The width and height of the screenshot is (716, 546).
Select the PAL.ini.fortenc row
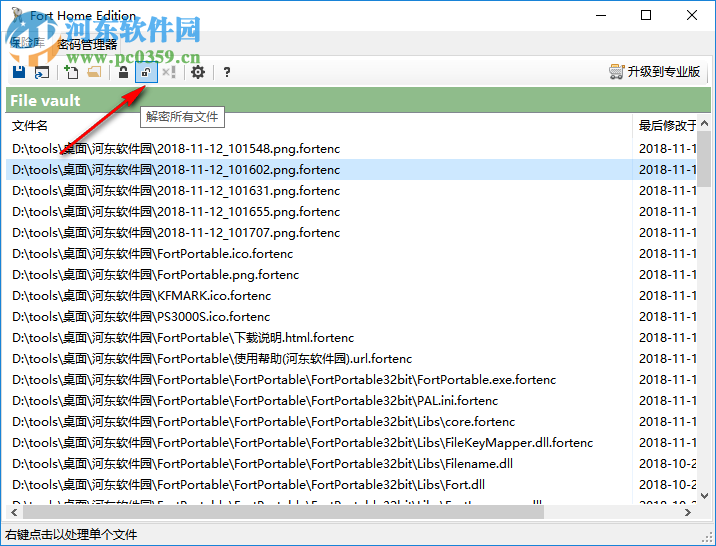(351, 401)
